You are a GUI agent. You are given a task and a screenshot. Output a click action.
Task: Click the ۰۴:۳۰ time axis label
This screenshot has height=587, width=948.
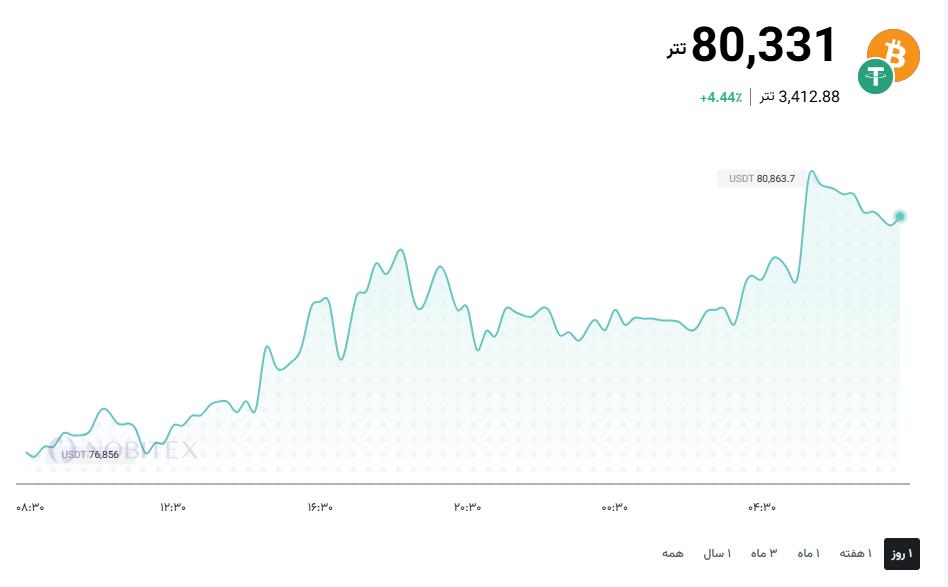click(x=762, y=507)
